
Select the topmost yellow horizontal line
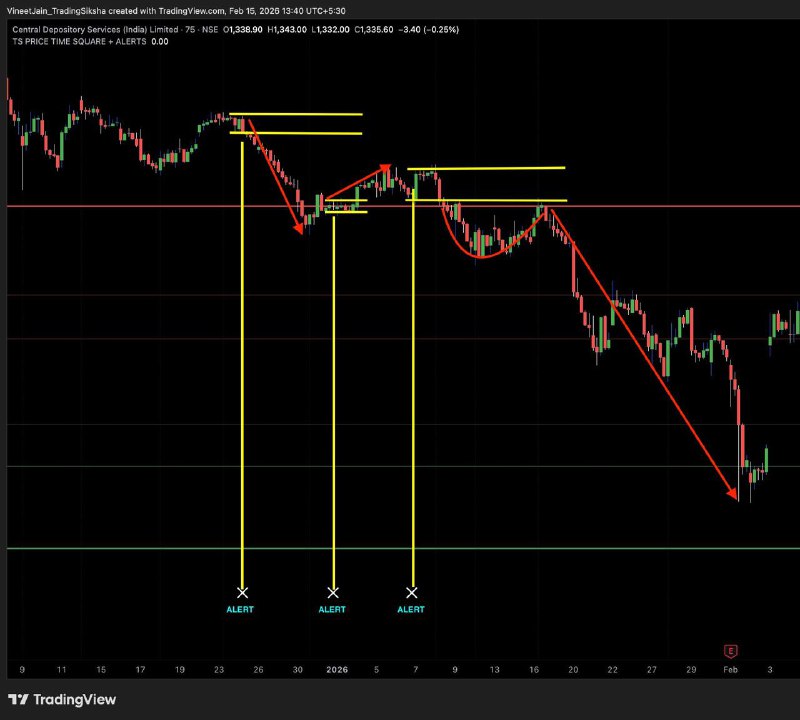[x=296, y=114]
